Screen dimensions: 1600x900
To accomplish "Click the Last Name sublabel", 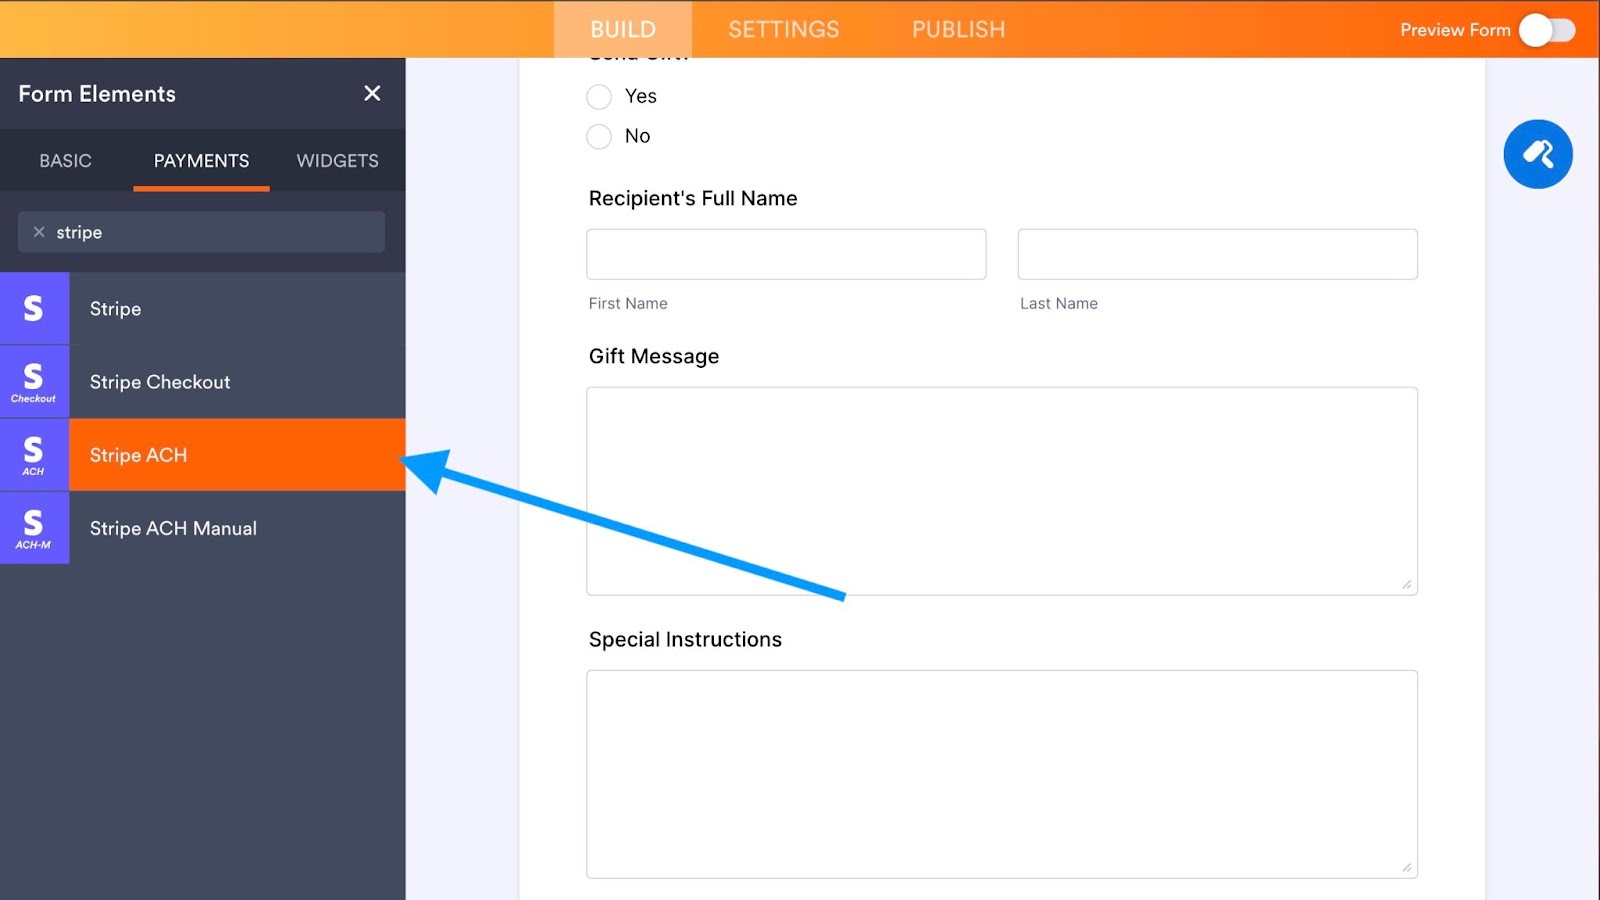I will click(x=1059, y=303).
